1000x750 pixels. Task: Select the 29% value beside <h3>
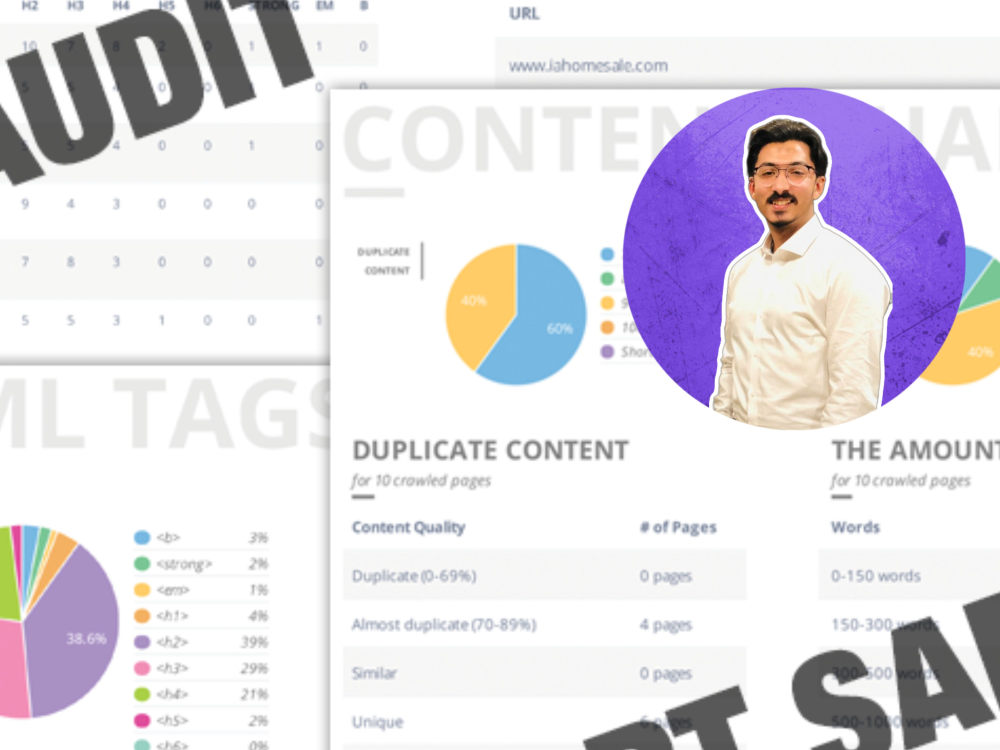[254, 668]
